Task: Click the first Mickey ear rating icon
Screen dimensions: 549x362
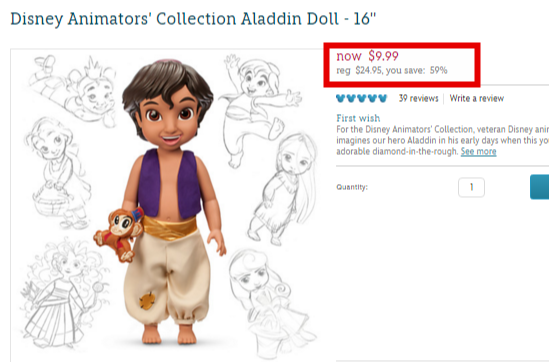Action: 341,98
